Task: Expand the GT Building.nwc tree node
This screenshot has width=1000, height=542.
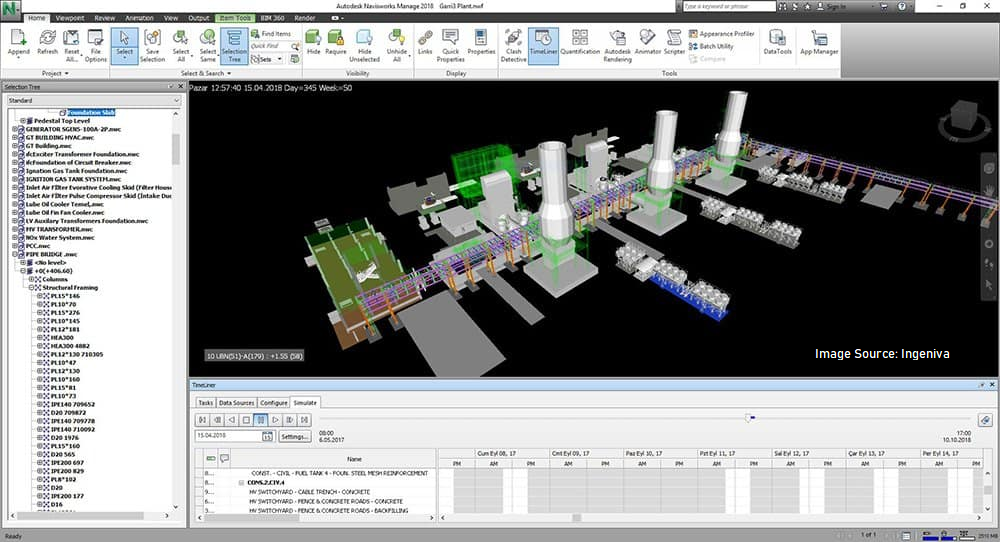Action: (15, 145)
